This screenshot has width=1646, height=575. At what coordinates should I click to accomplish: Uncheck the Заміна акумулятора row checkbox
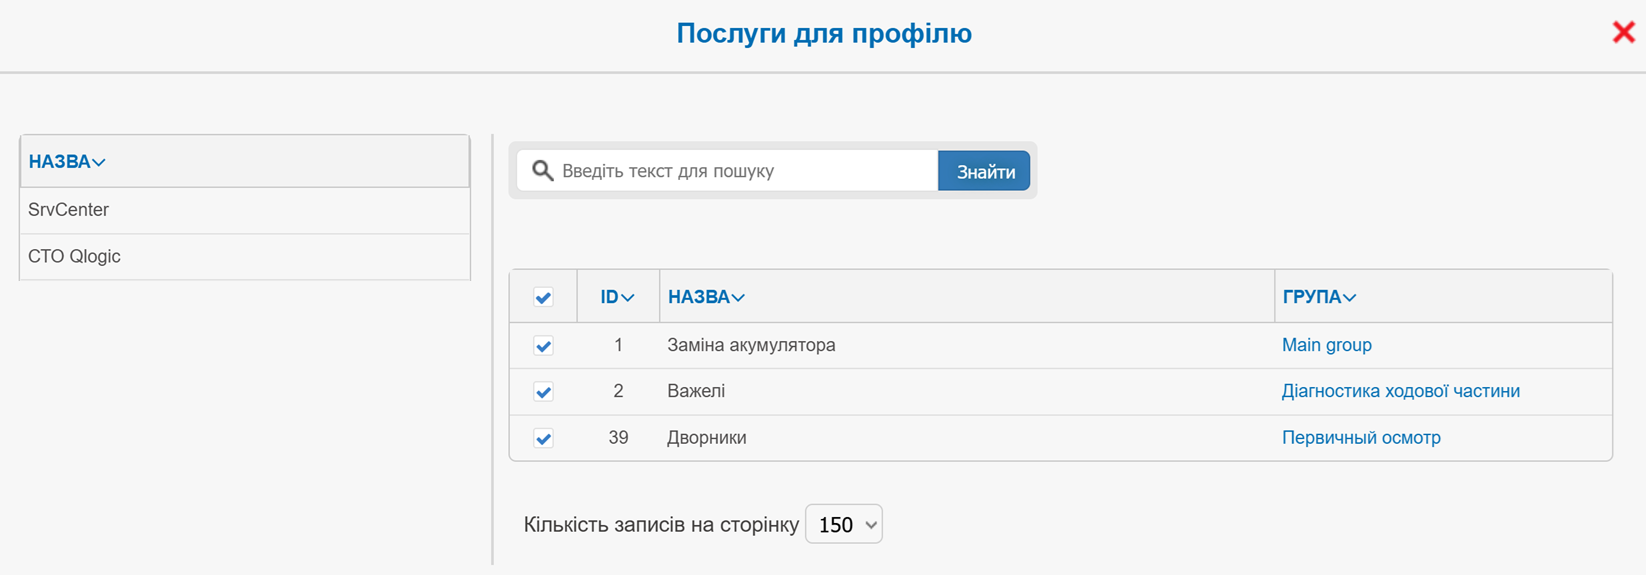(x=543, y=346)
